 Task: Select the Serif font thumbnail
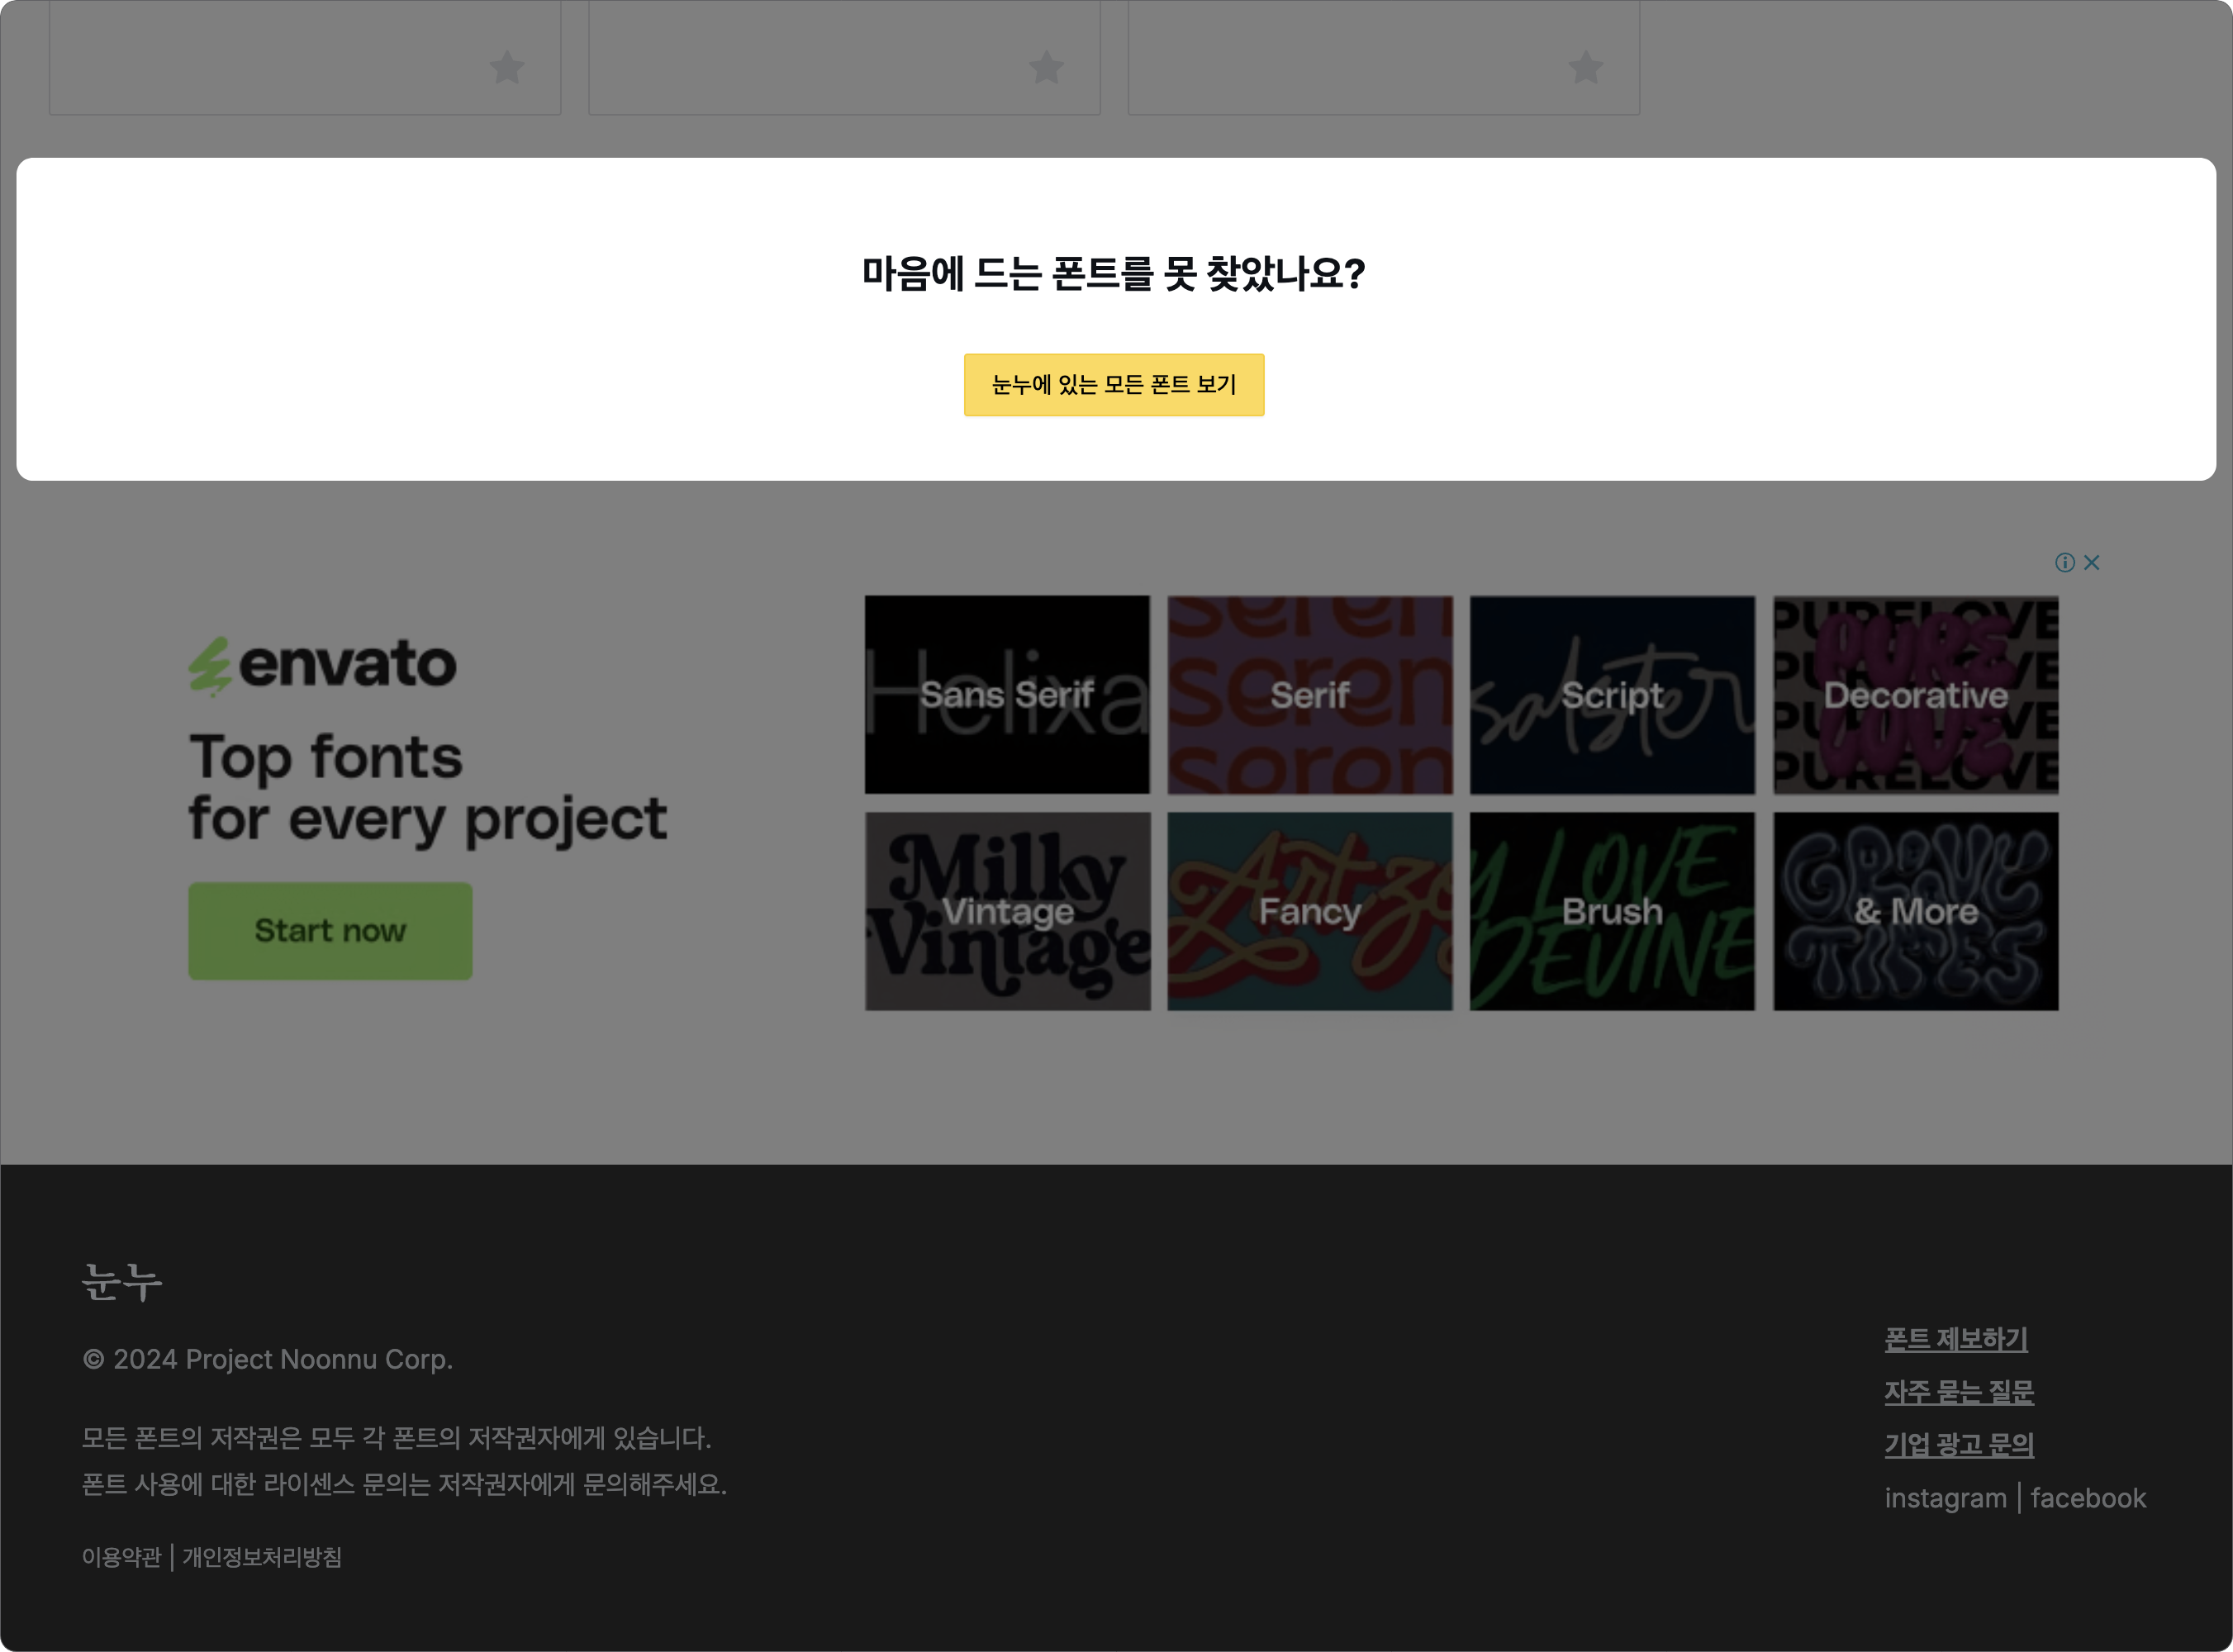(x=1310, y=695)
